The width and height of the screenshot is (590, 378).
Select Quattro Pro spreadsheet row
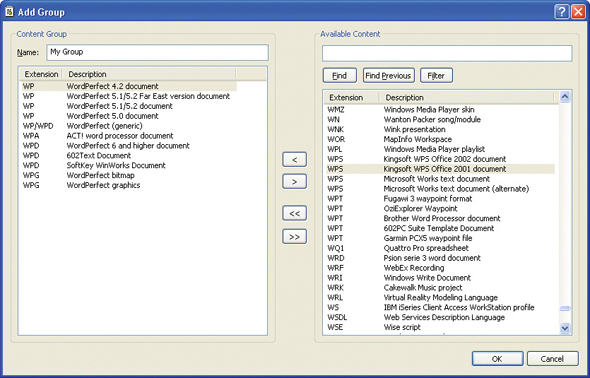point(440,248)
